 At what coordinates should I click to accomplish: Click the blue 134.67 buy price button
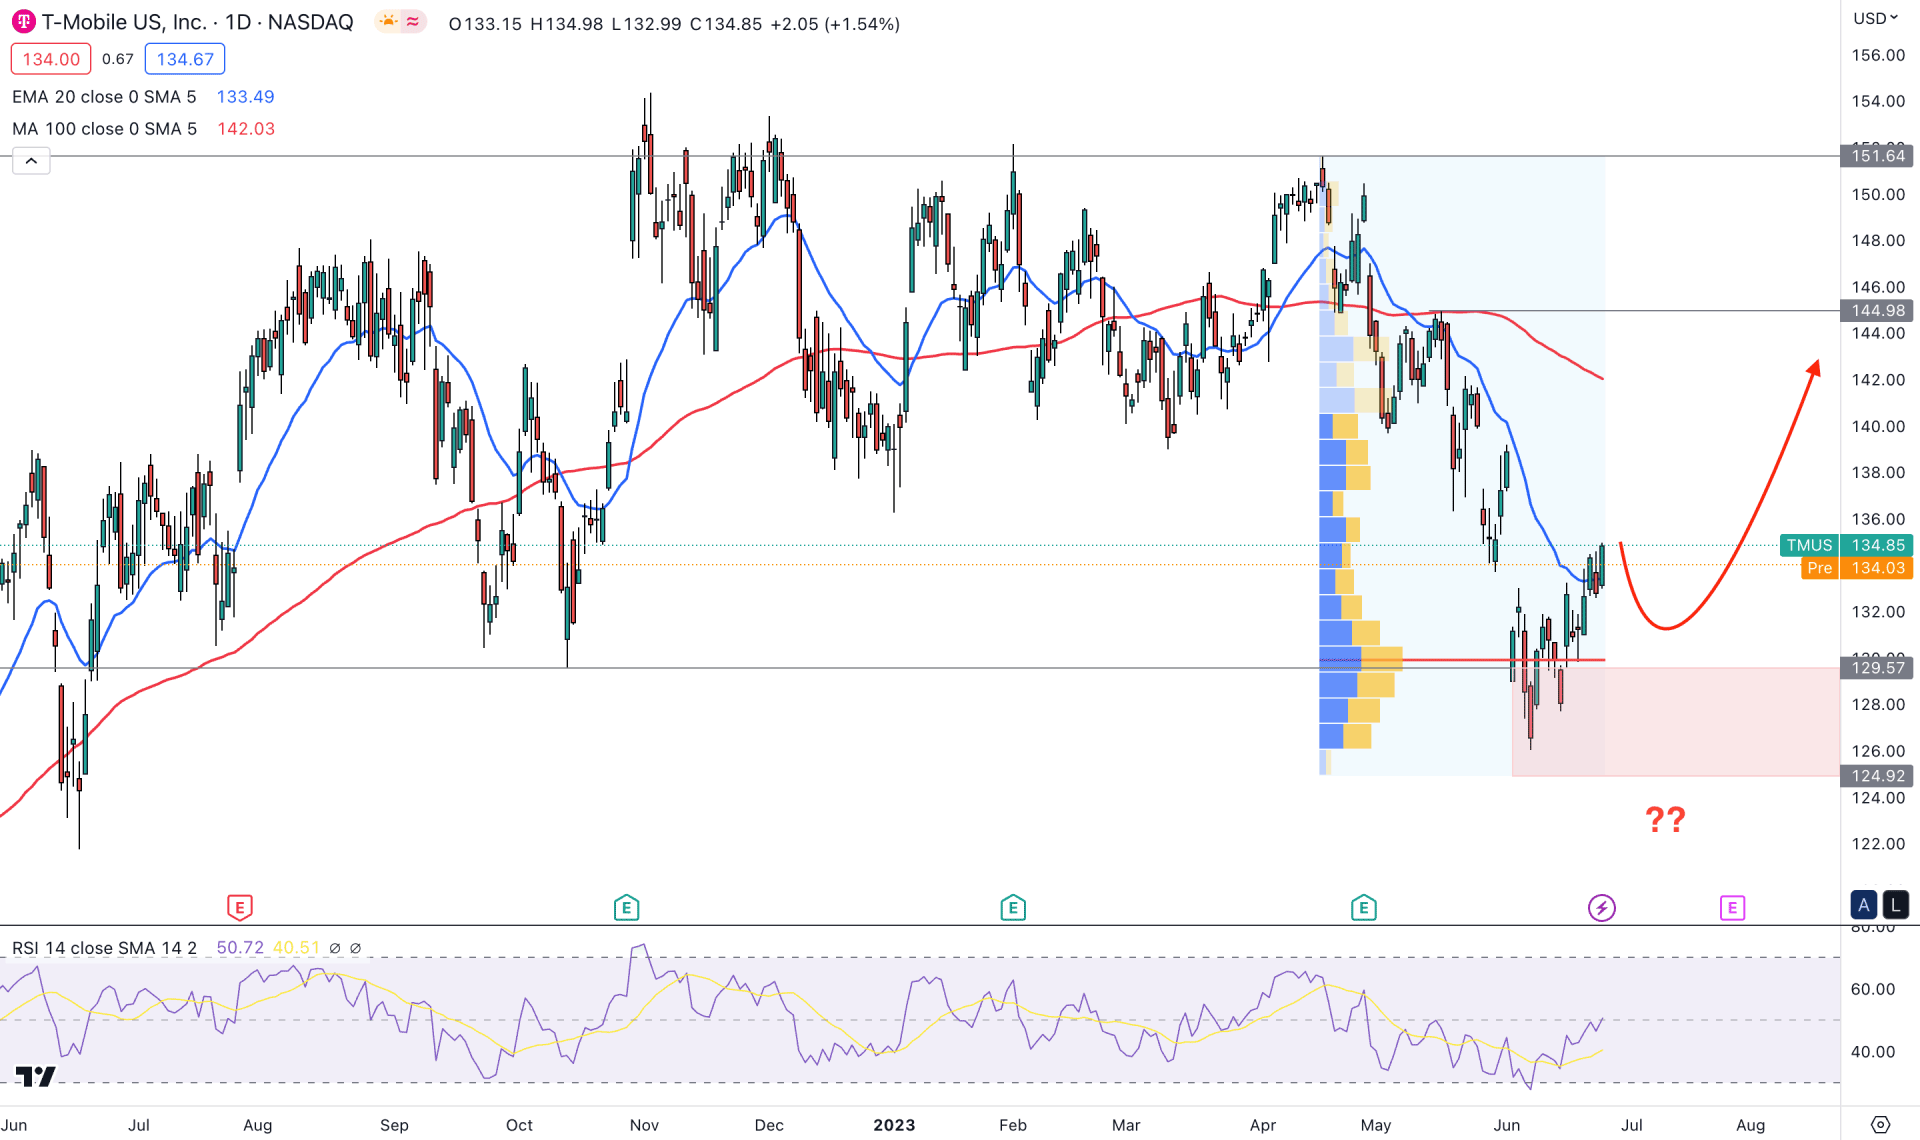(185, 59)
